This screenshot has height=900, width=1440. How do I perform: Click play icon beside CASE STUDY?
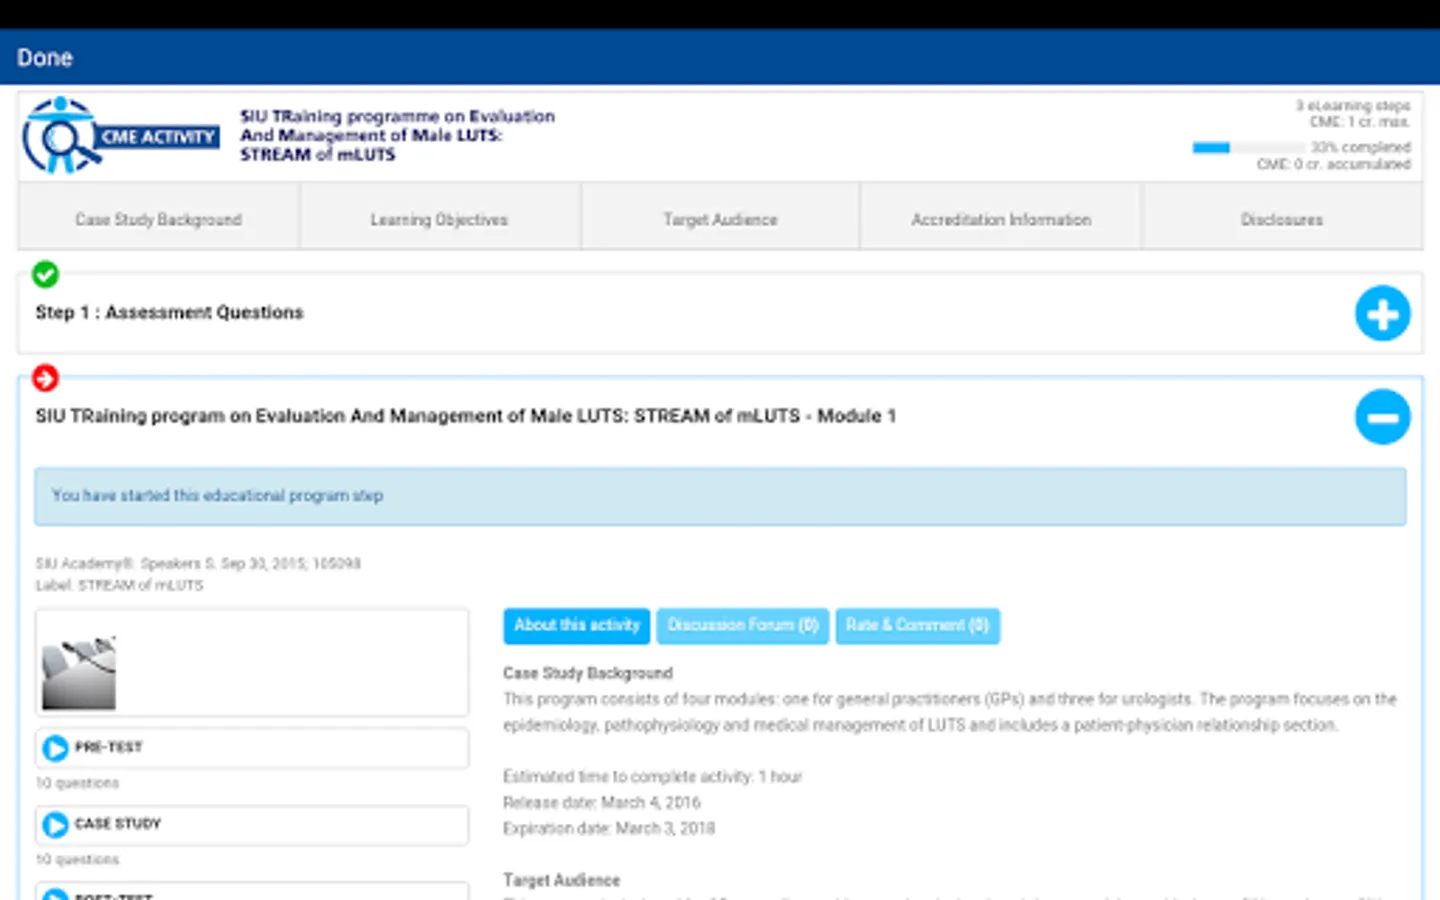(x=56, y=825)
